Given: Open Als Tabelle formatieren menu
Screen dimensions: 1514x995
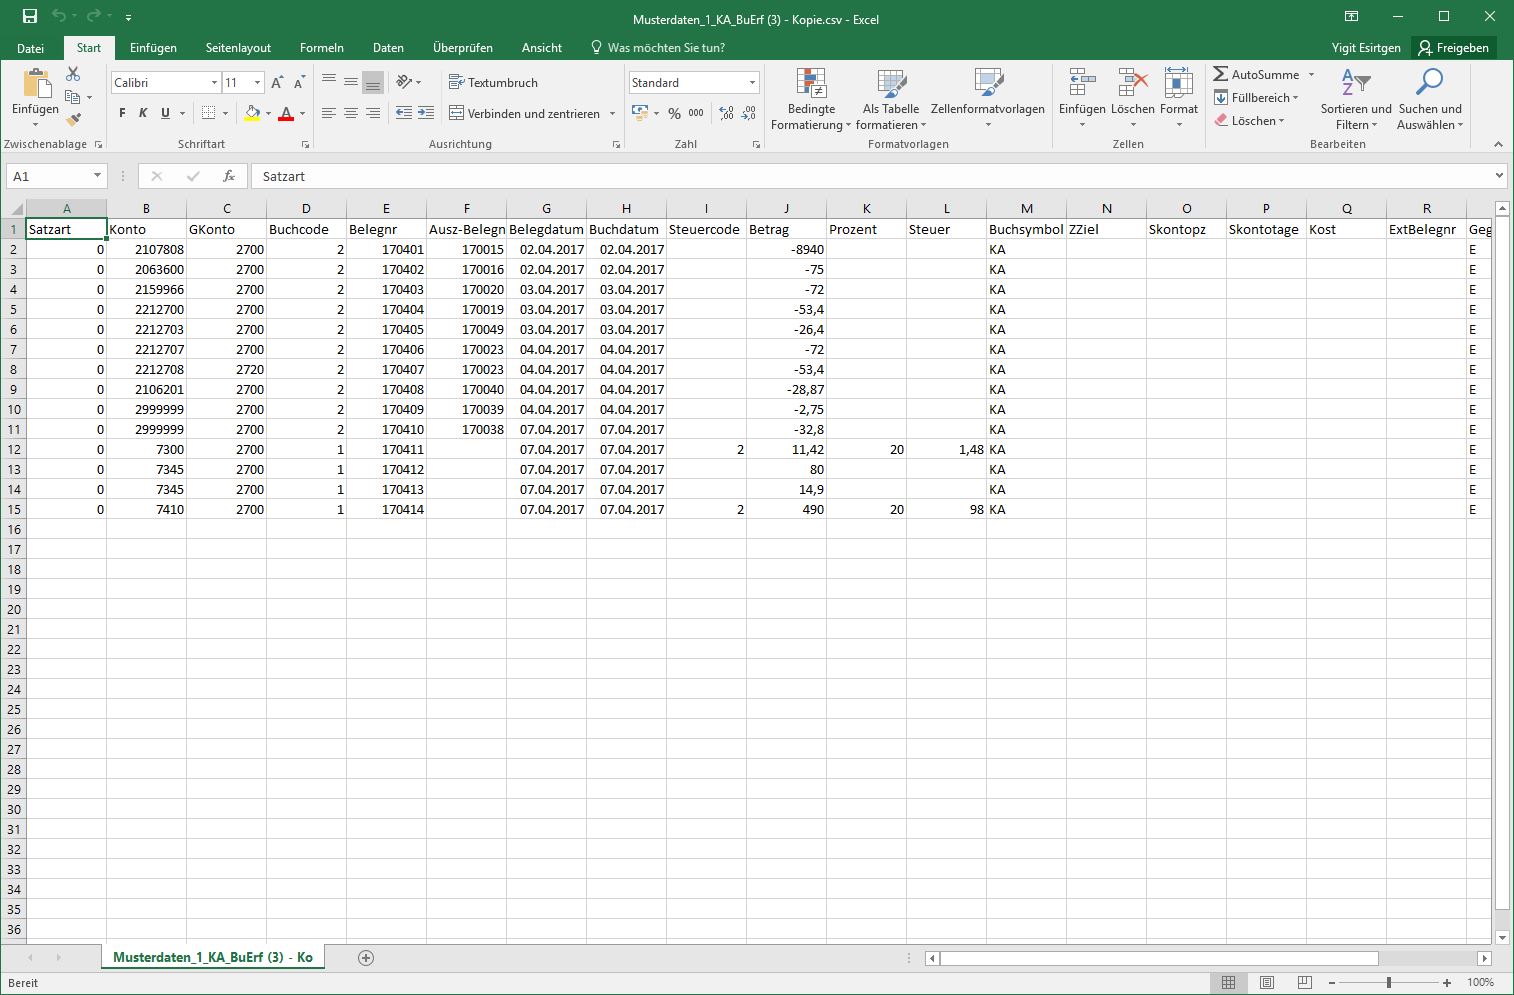Looking at the screenshot, I should click(x=890, y=99).
